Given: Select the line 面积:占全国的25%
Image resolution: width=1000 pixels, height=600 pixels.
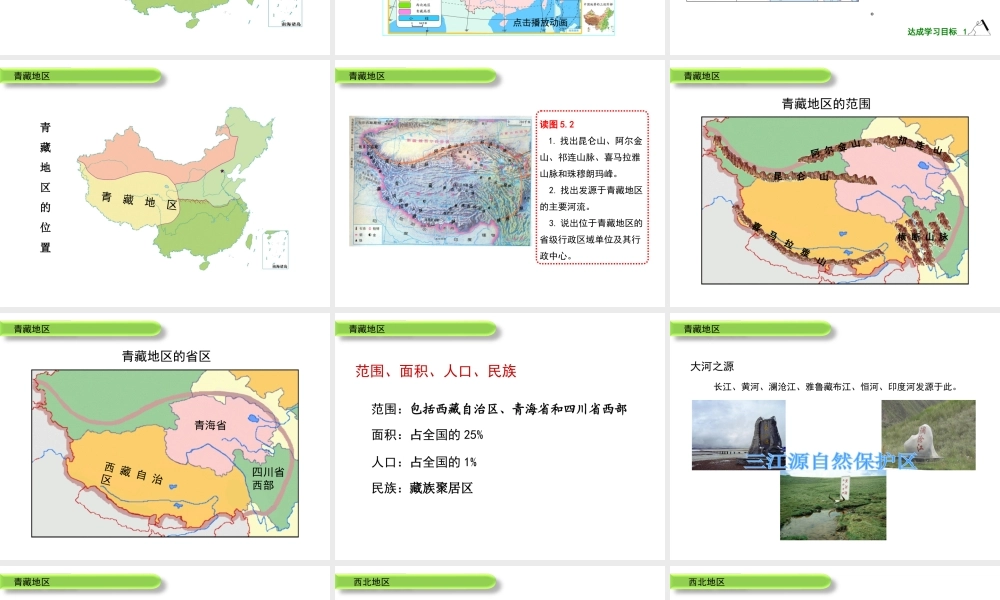Looking at the screenshot, I should pyautogui.click(x=427, y=435).
